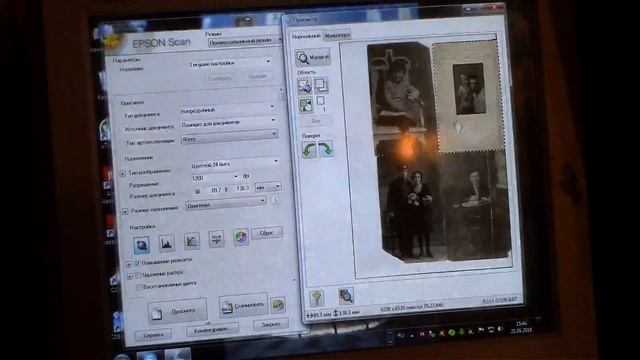
Task: Click the volume icon in system tray
Action: click(500, 329)
